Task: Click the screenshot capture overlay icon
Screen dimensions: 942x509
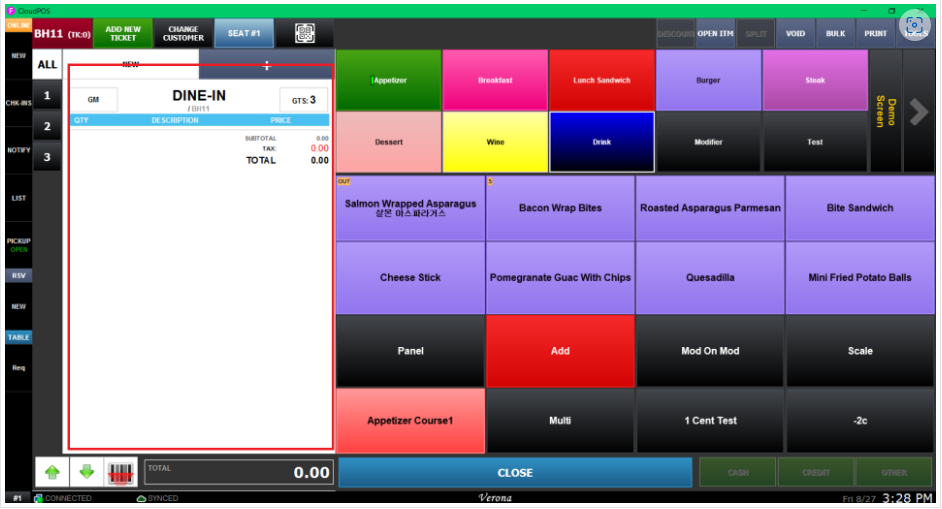Action: pyautogui.click(x=914, y=25)
